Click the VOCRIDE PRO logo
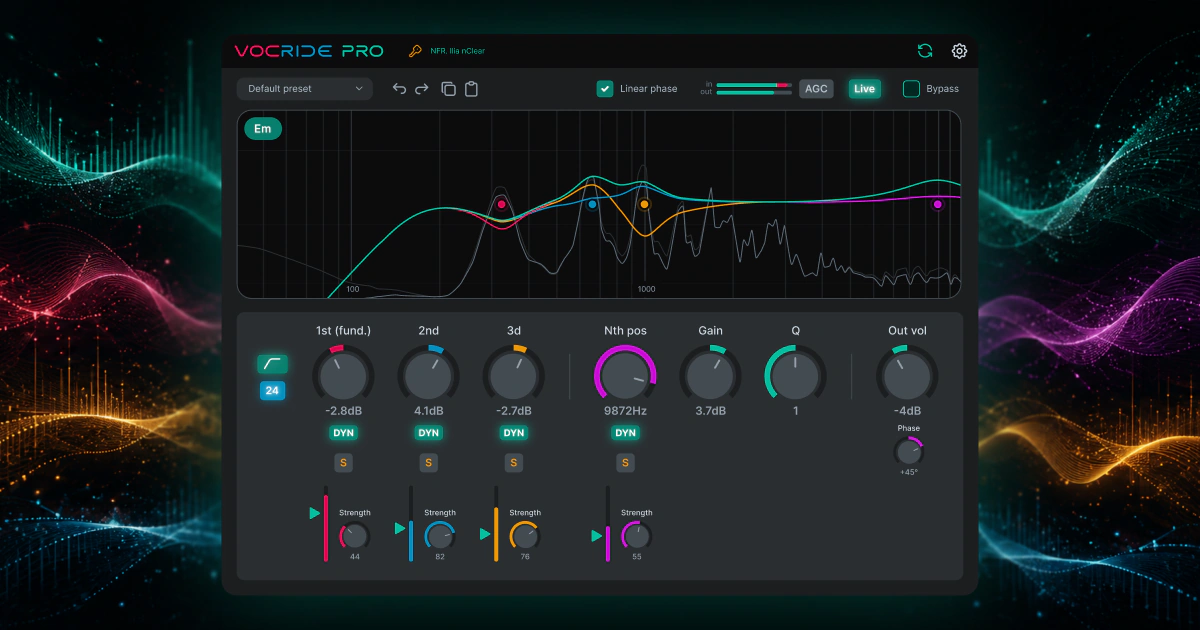The image size is (1200, 630). [309, 51]
